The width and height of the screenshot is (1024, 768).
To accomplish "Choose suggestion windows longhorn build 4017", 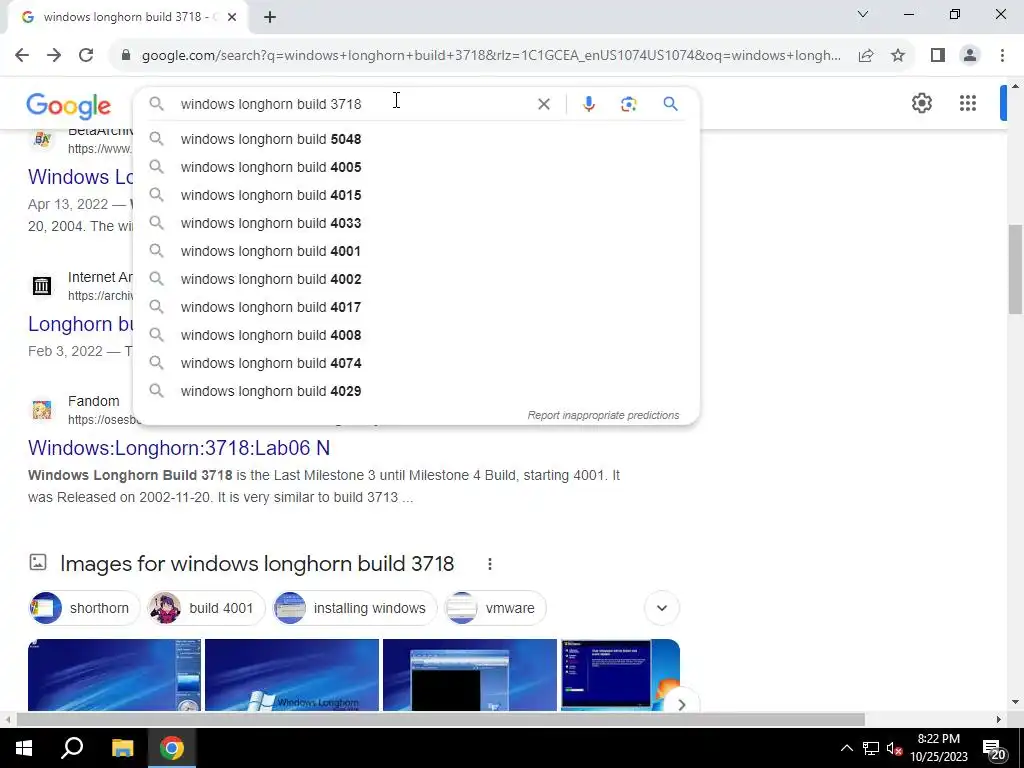I will pos(416,307).
